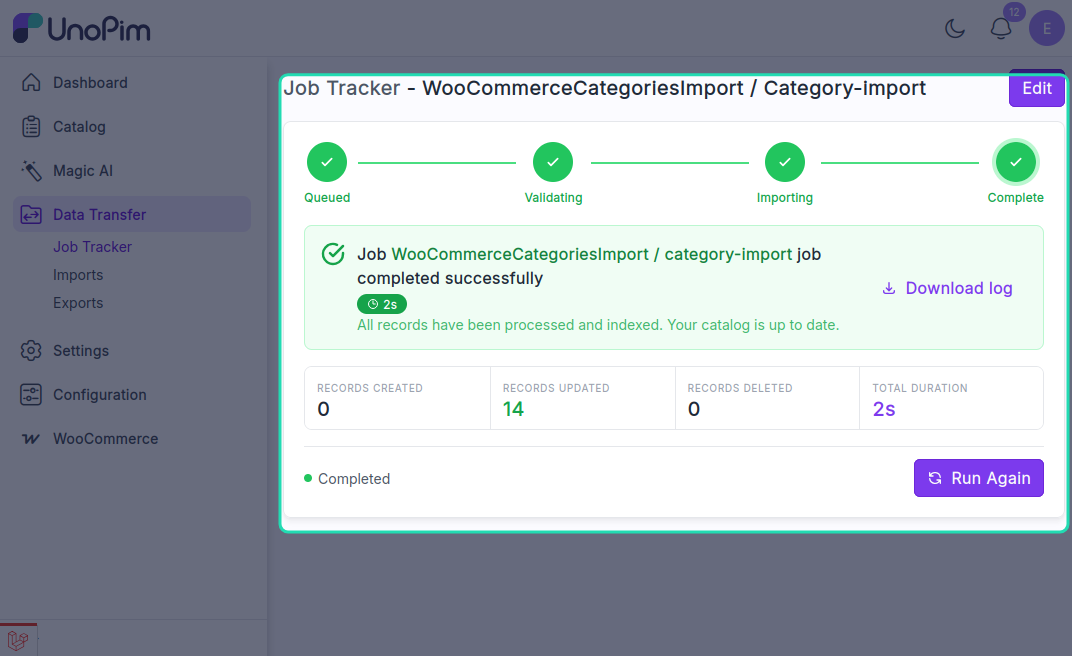Click the 2s duration badge
The image size is (1072, 656).
(381, 304)
